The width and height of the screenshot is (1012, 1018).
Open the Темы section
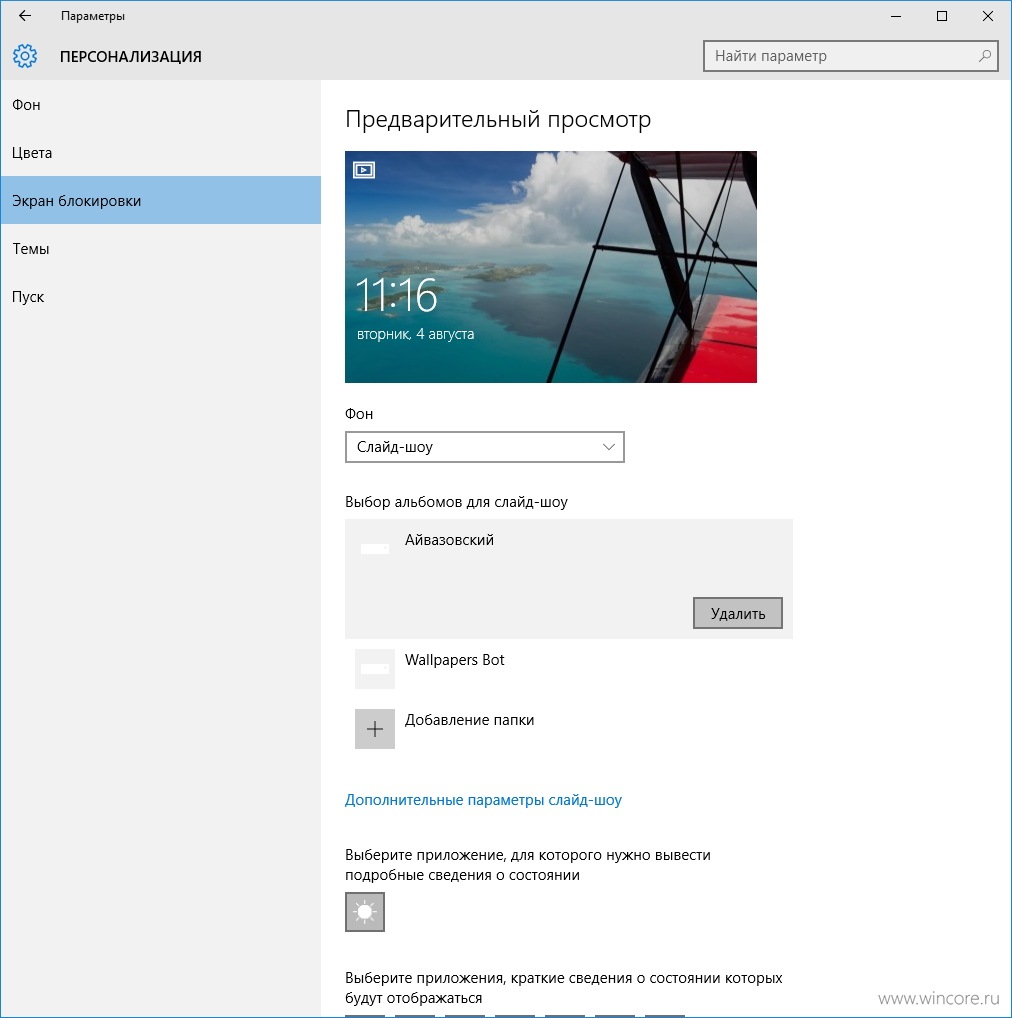point(160,249)
